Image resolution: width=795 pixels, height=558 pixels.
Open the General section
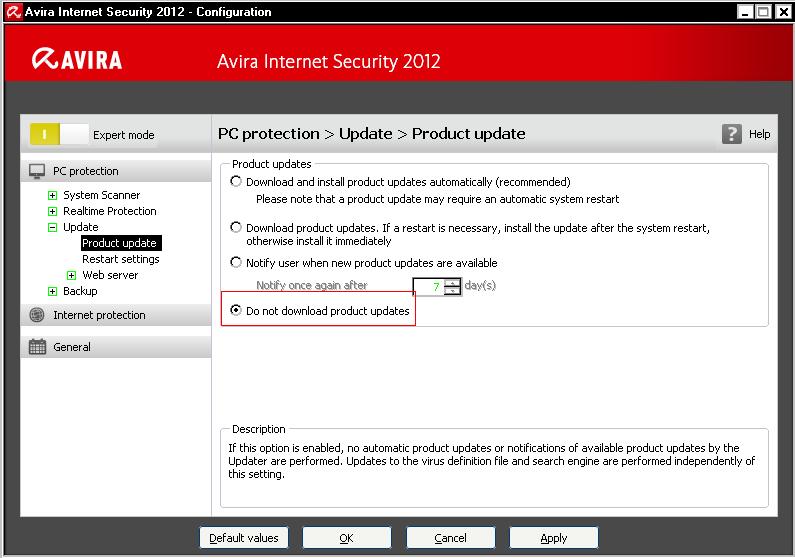point(116,347)
